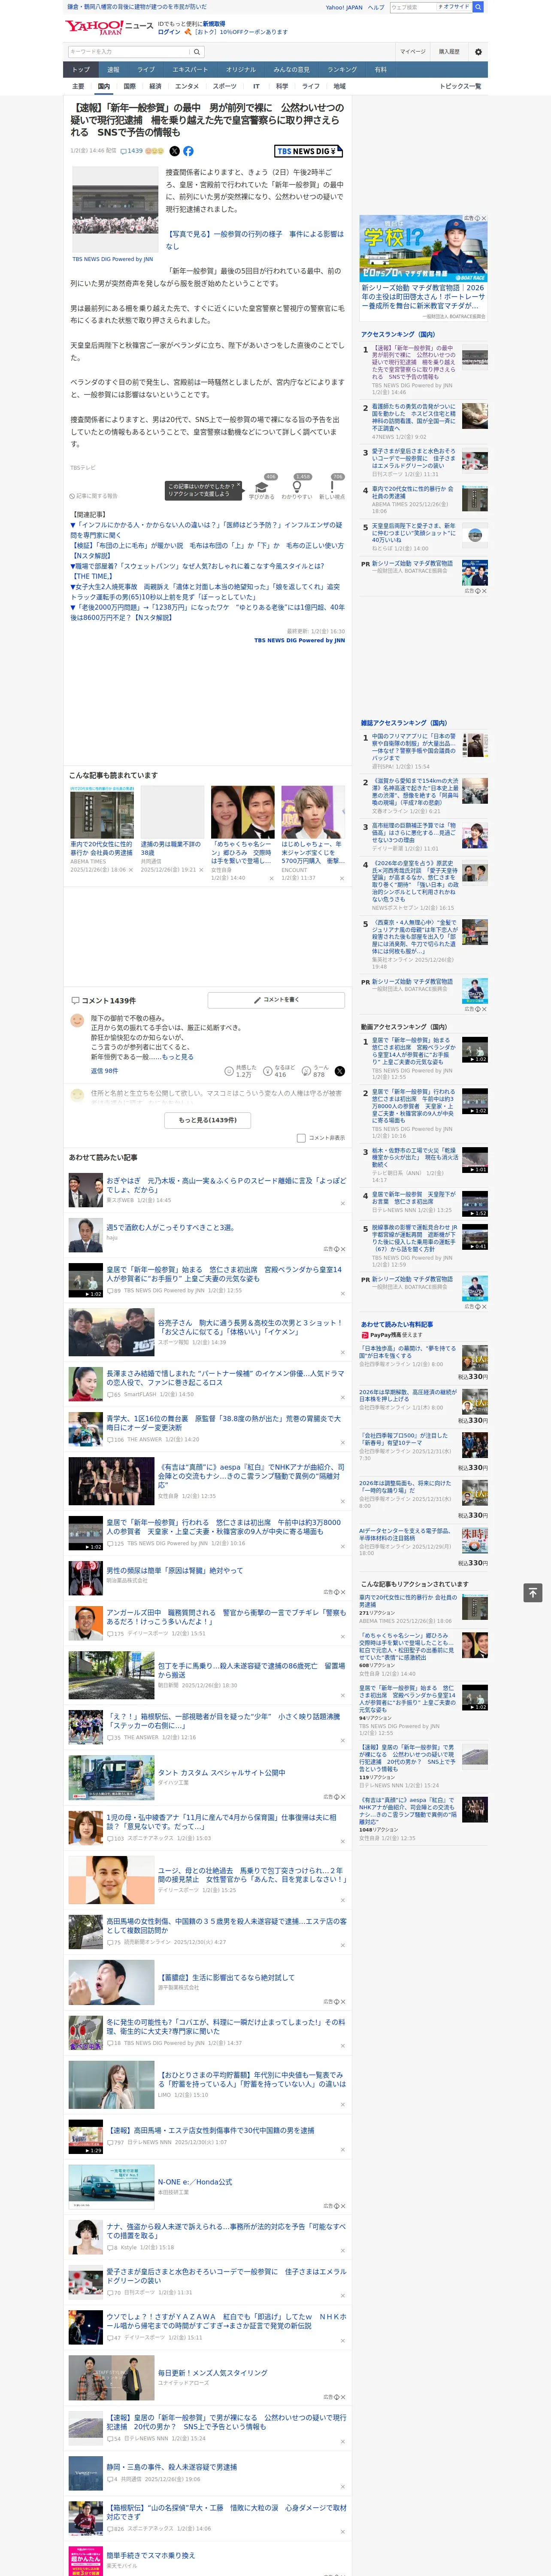Click the TBS NEWS DIG logo

point(308,151)
